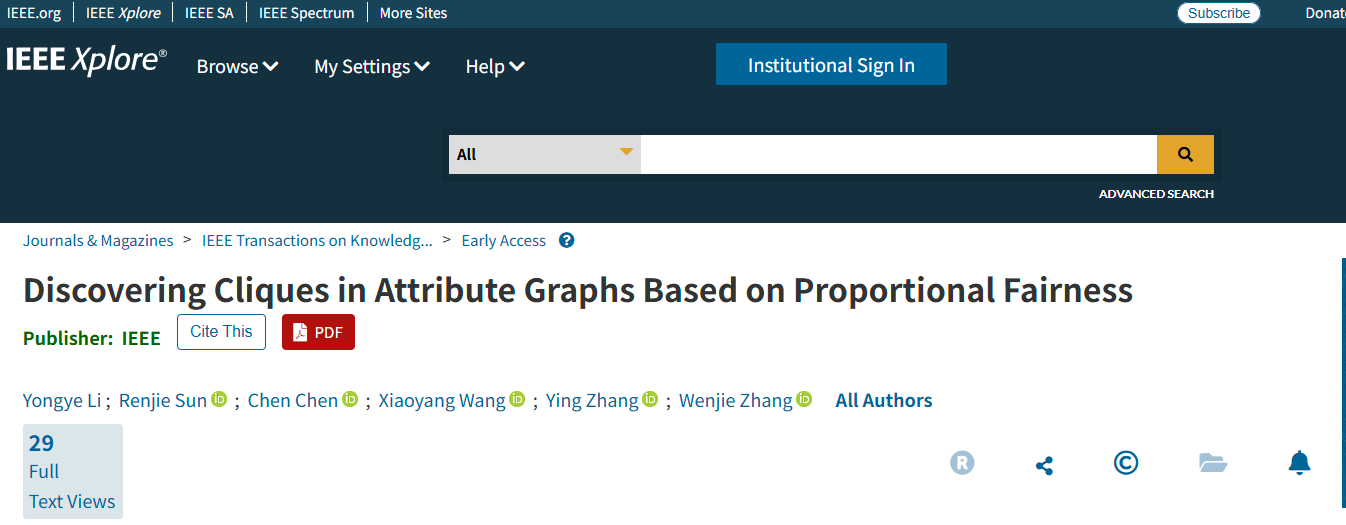
Task: Open the copyright icon
Action: coord(1126,463)
